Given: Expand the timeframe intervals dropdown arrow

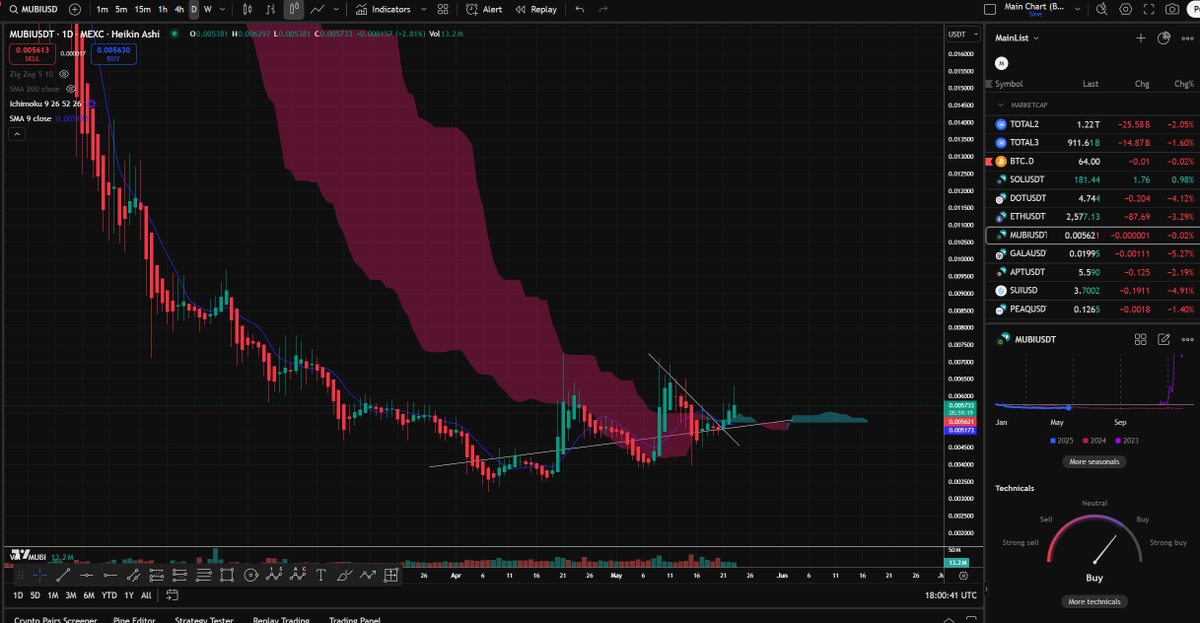Looking at the screenshot, I should 222,9.
